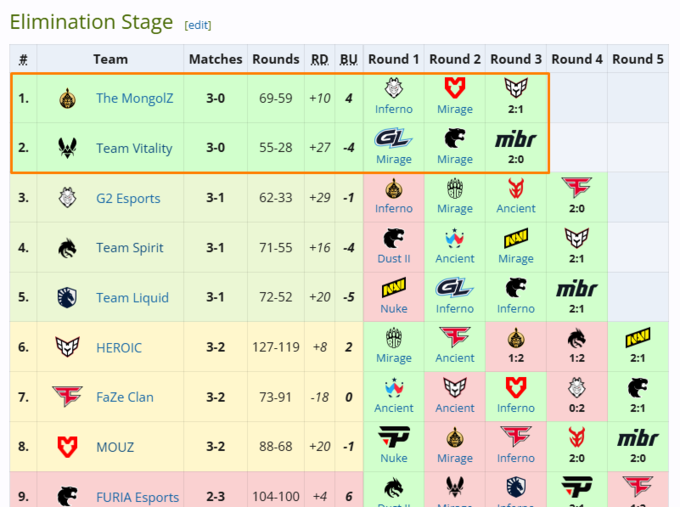
Task: Click Team Vitality logo icon
Action: pyautogui.click(x=67, y=148)
